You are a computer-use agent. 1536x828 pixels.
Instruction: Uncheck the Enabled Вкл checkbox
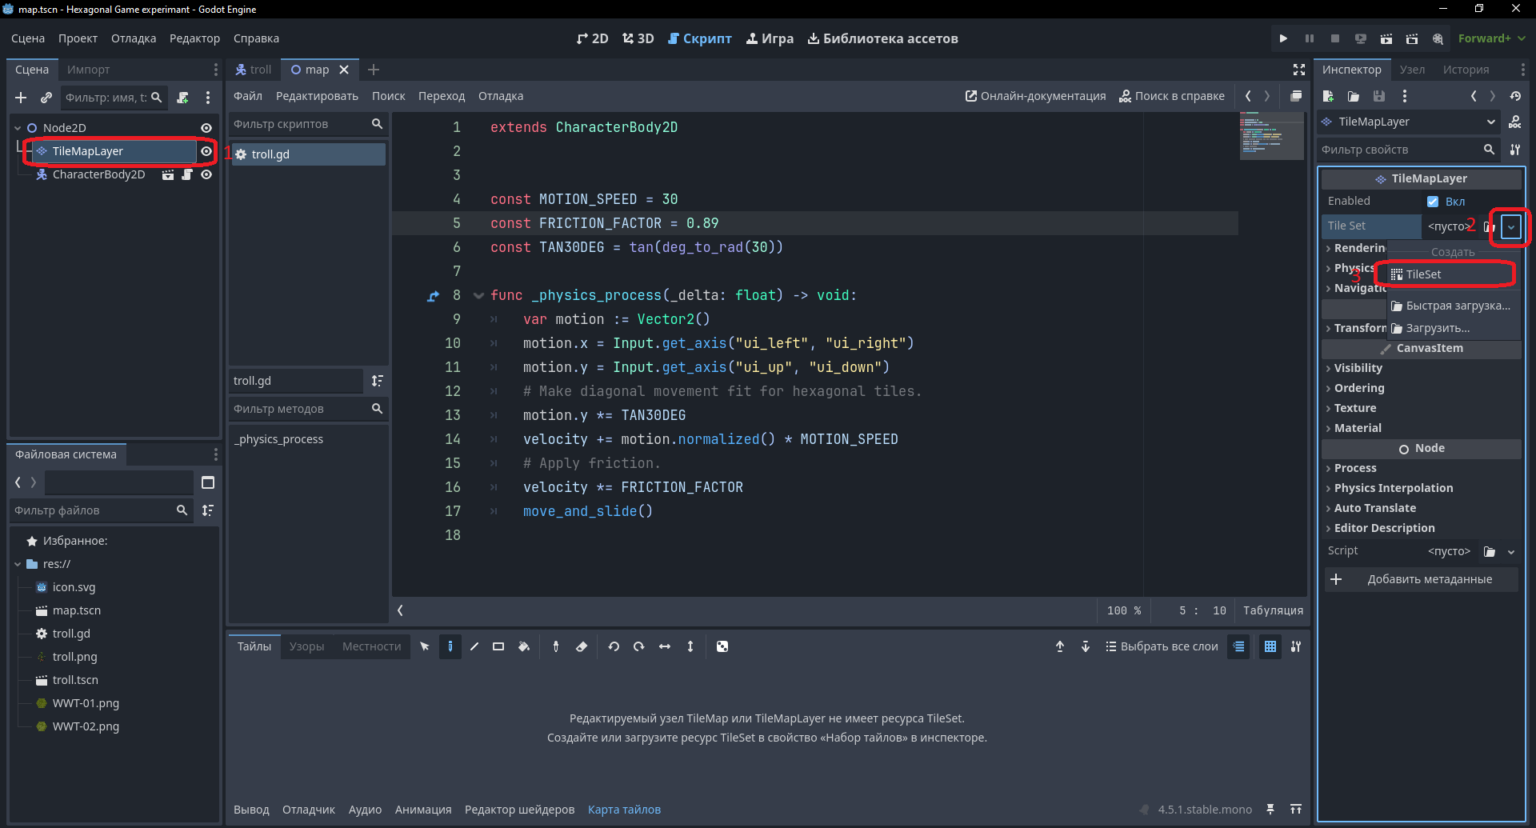point(1433,202)
